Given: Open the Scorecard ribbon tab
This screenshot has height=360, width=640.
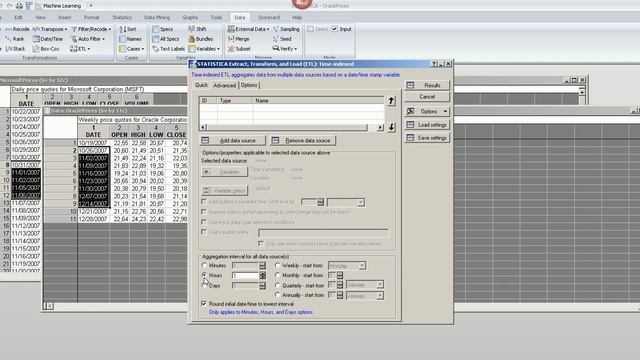Looking at the screenshot, I should pyautogui.click(x=269, y=17).
